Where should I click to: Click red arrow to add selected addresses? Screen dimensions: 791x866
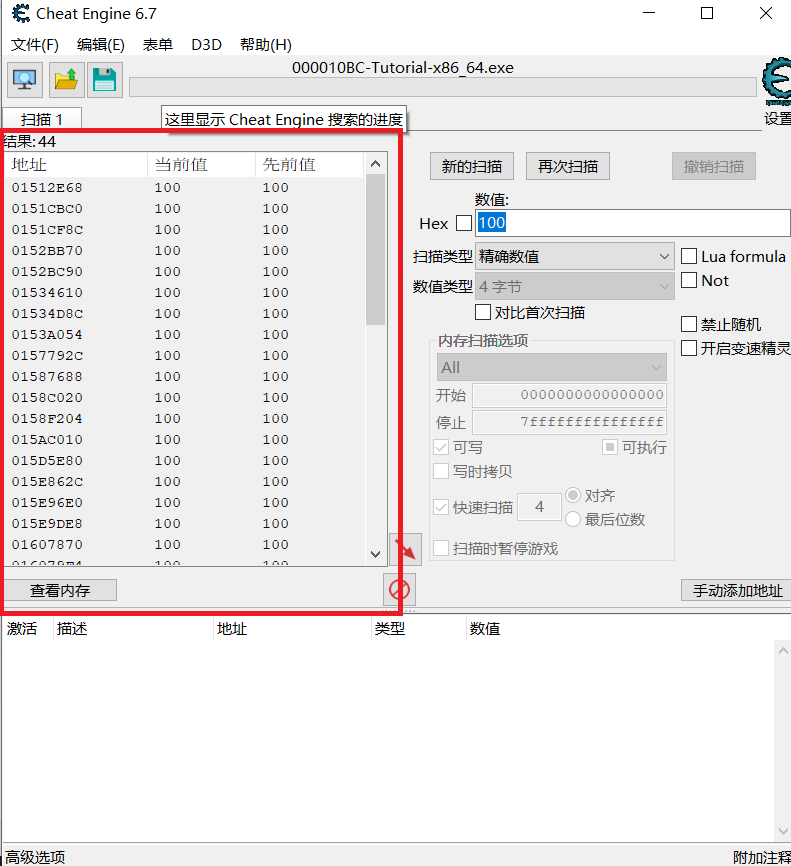[x=405, y=549]
